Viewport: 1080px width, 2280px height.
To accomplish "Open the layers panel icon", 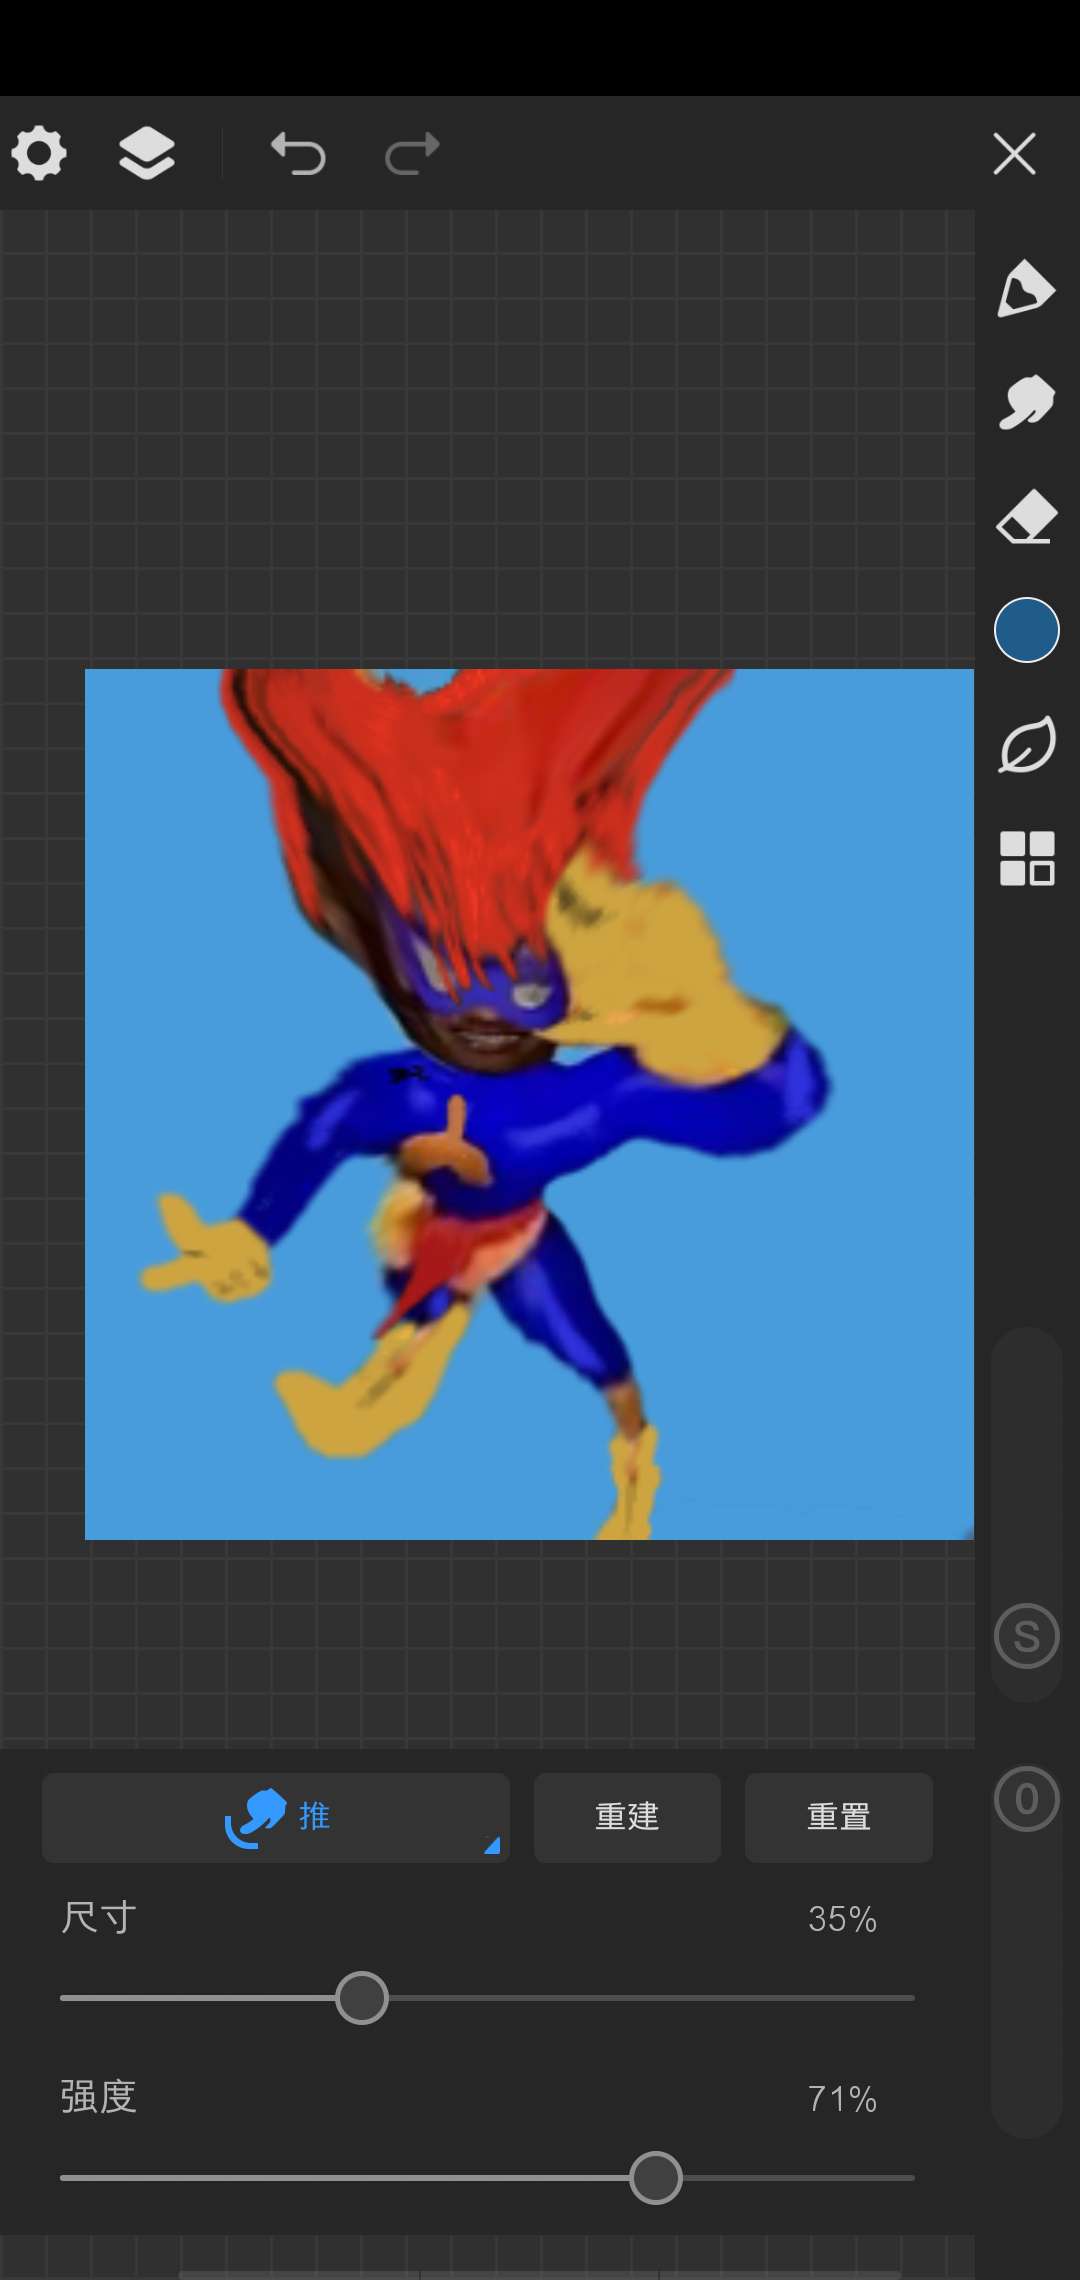I will (x=147, y=154).
